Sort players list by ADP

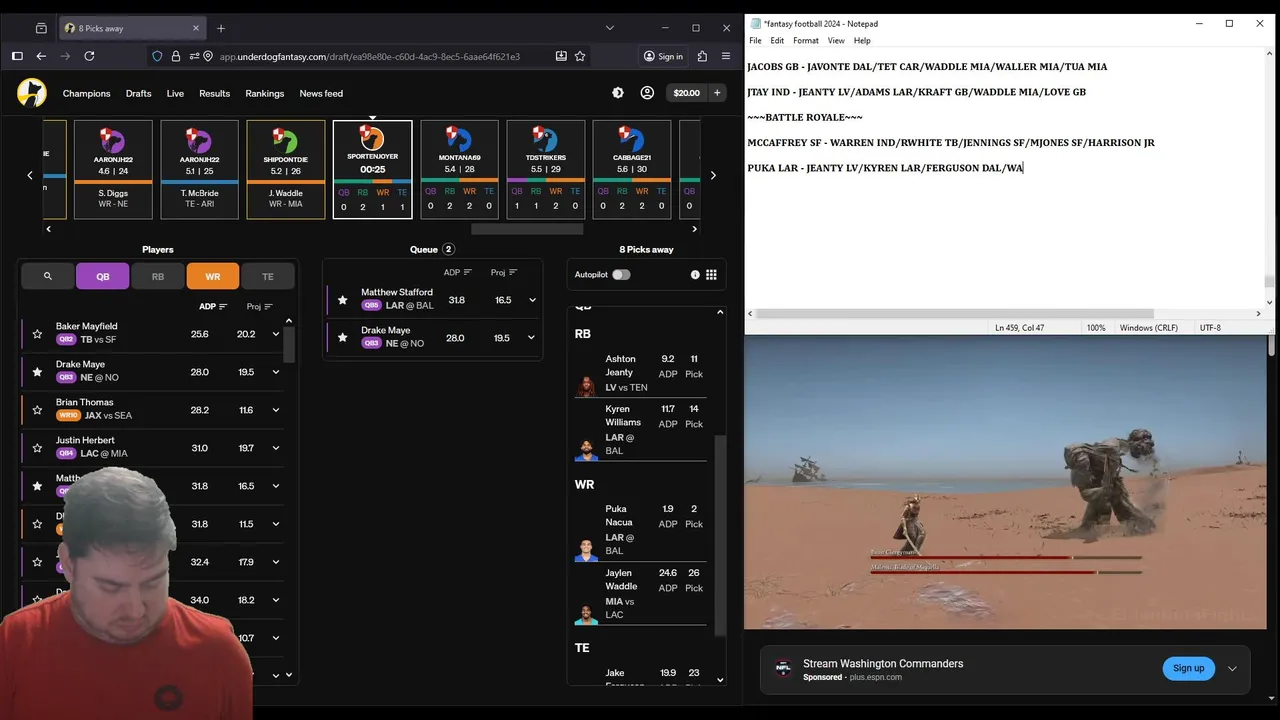213,307
